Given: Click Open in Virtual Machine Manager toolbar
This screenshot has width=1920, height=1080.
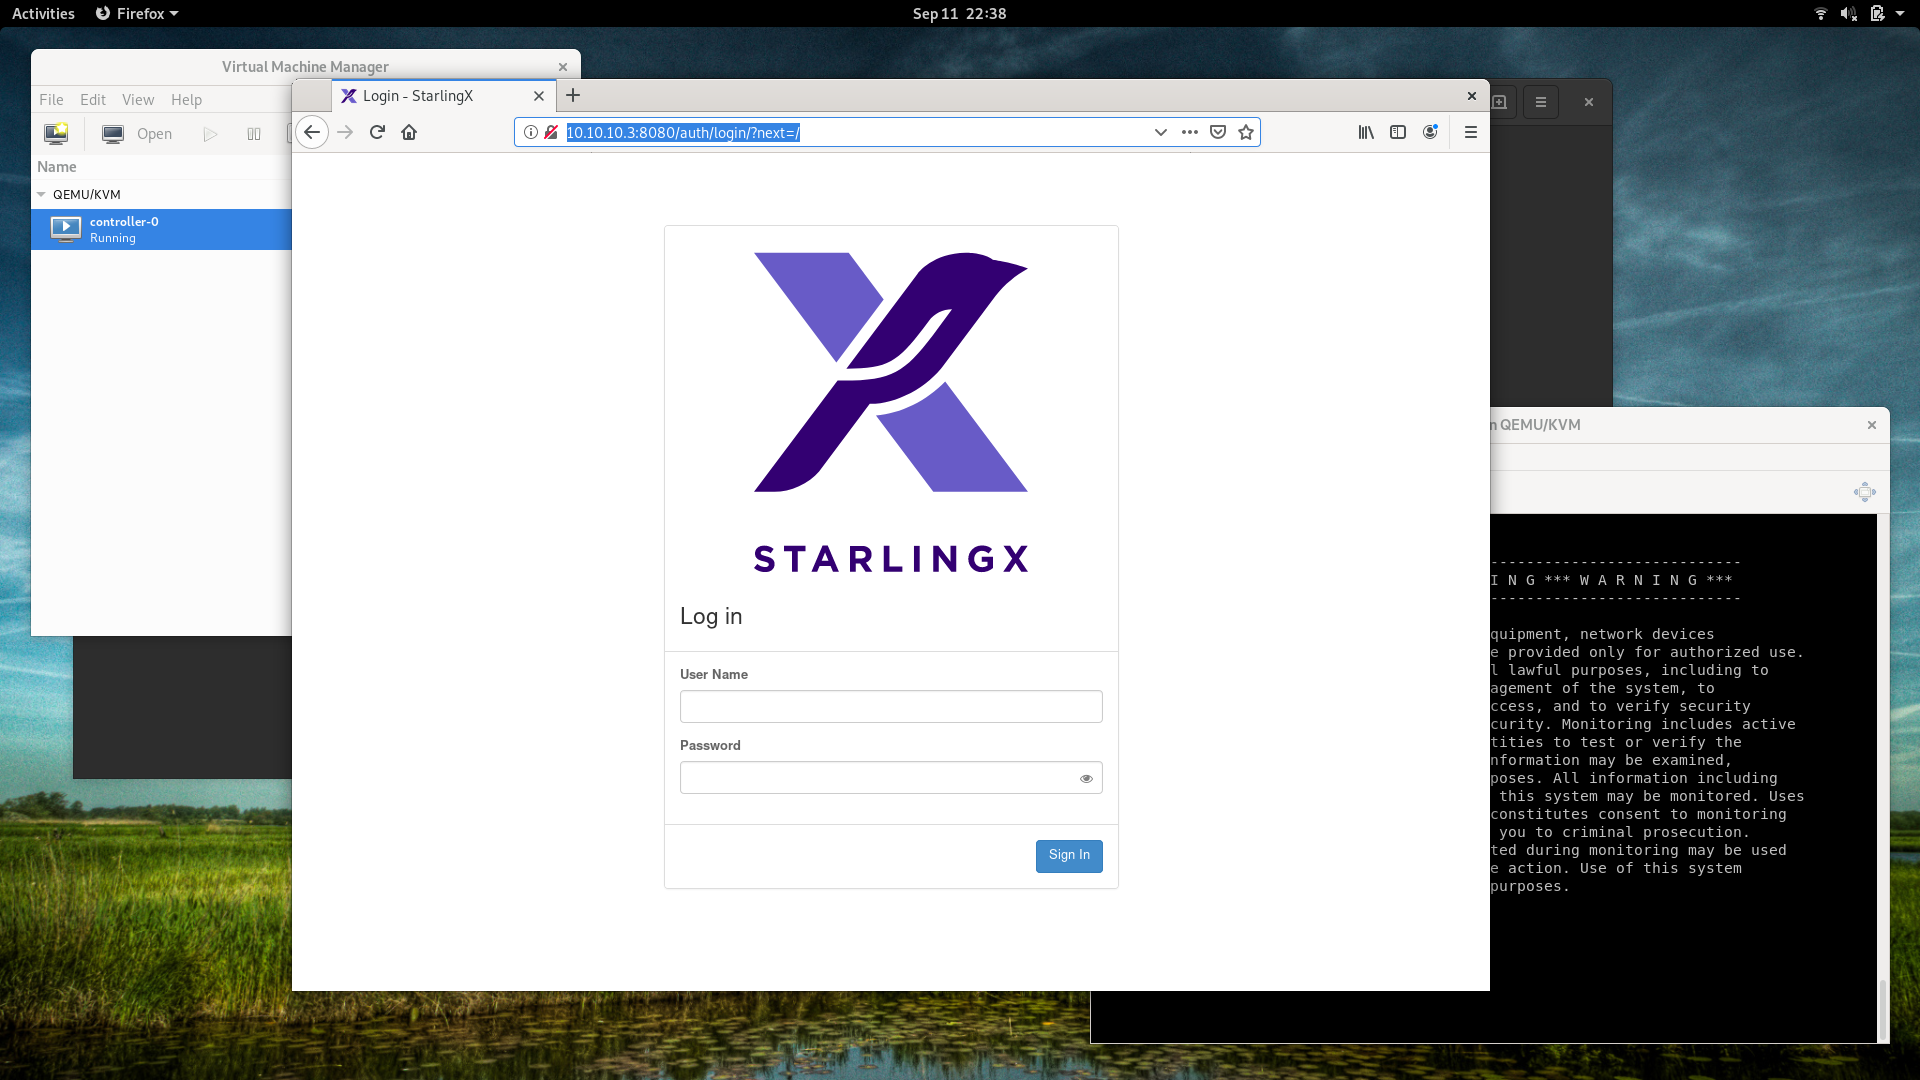Looking at the screenshot, I should pyautogui.click(x=138, y=133).
